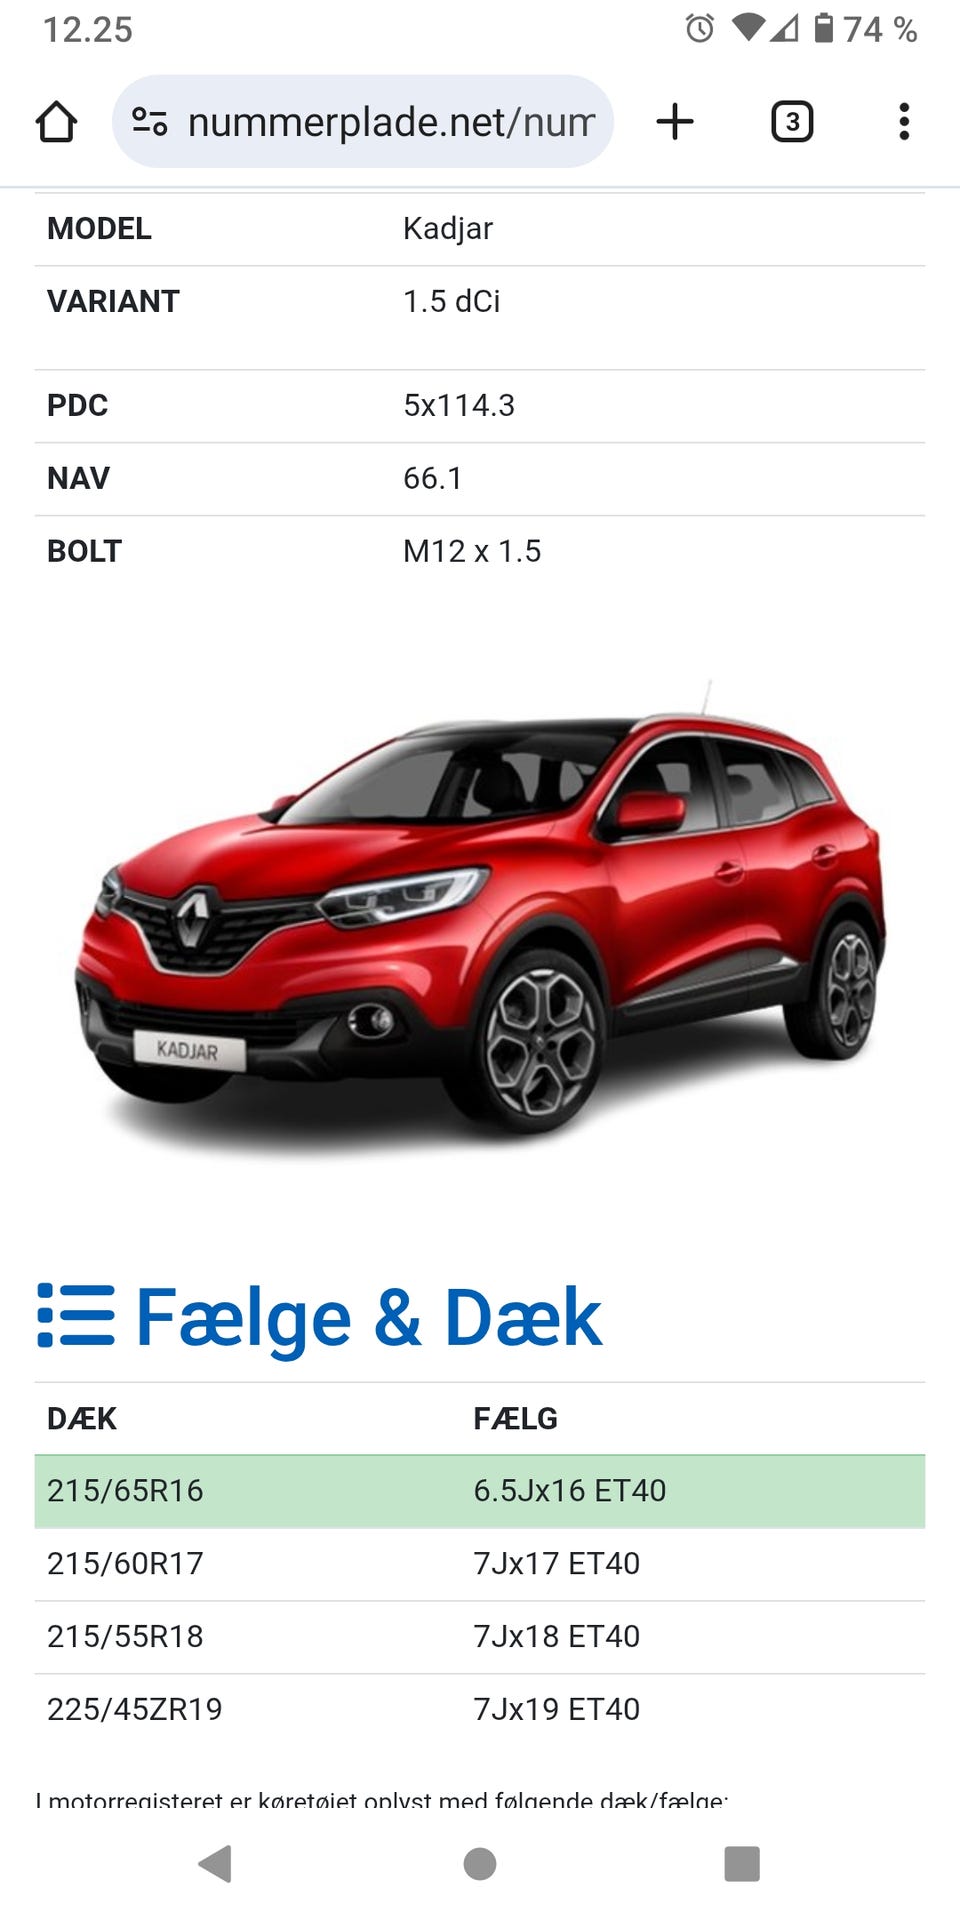Select the highlighted 215/65R16 tyre row
960x1920 pixels.
point(480,1491)
